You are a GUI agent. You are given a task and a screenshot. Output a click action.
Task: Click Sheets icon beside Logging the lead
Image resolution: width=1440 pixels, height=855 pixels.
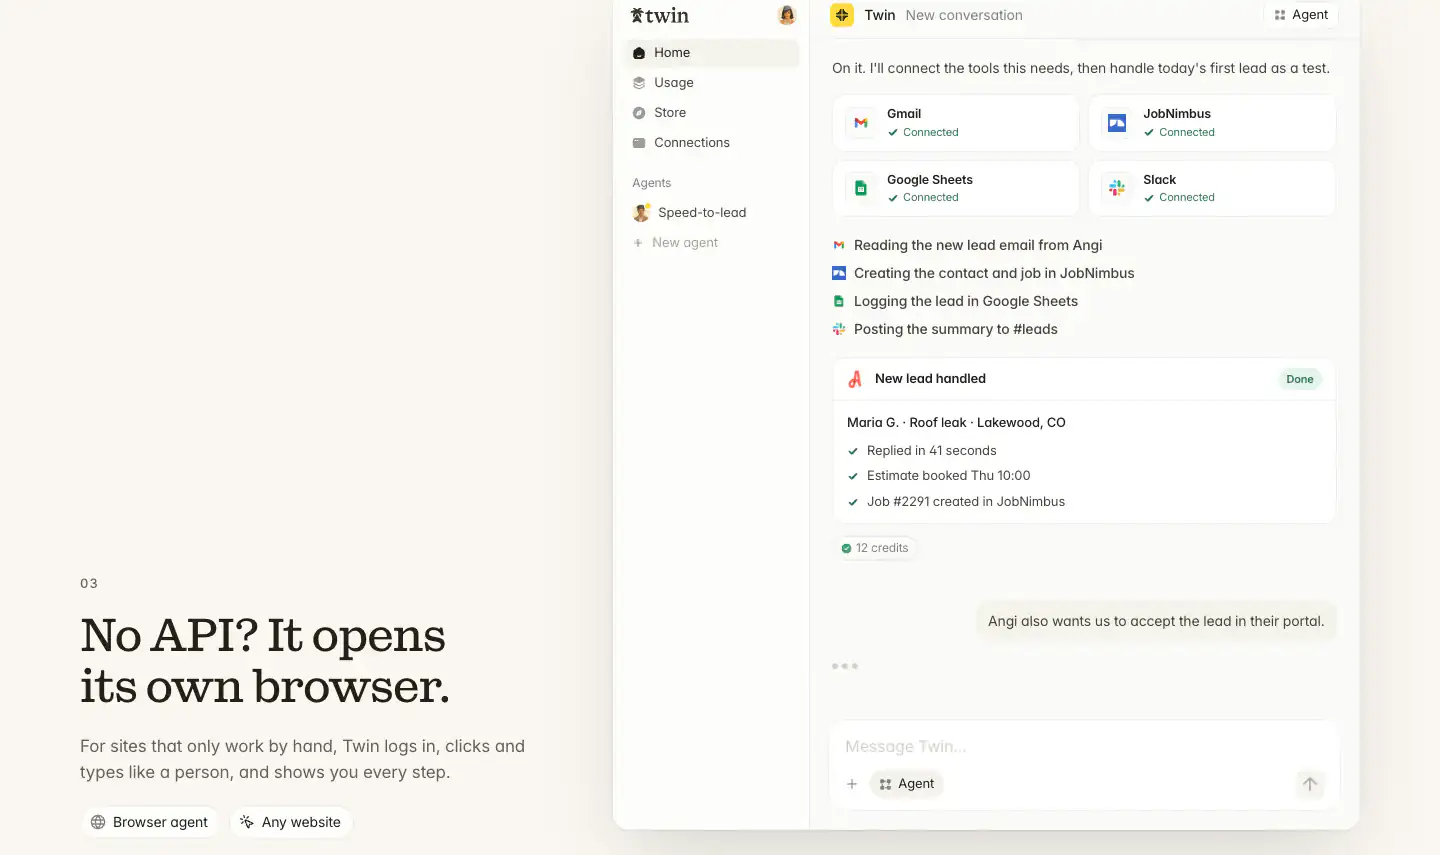click(x=839, y=301)
